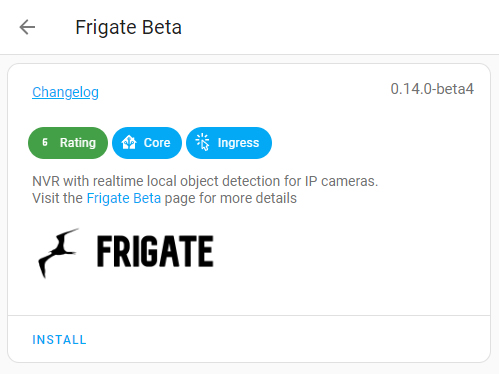Install the Frigate Beta add-on

click(59, 340)
